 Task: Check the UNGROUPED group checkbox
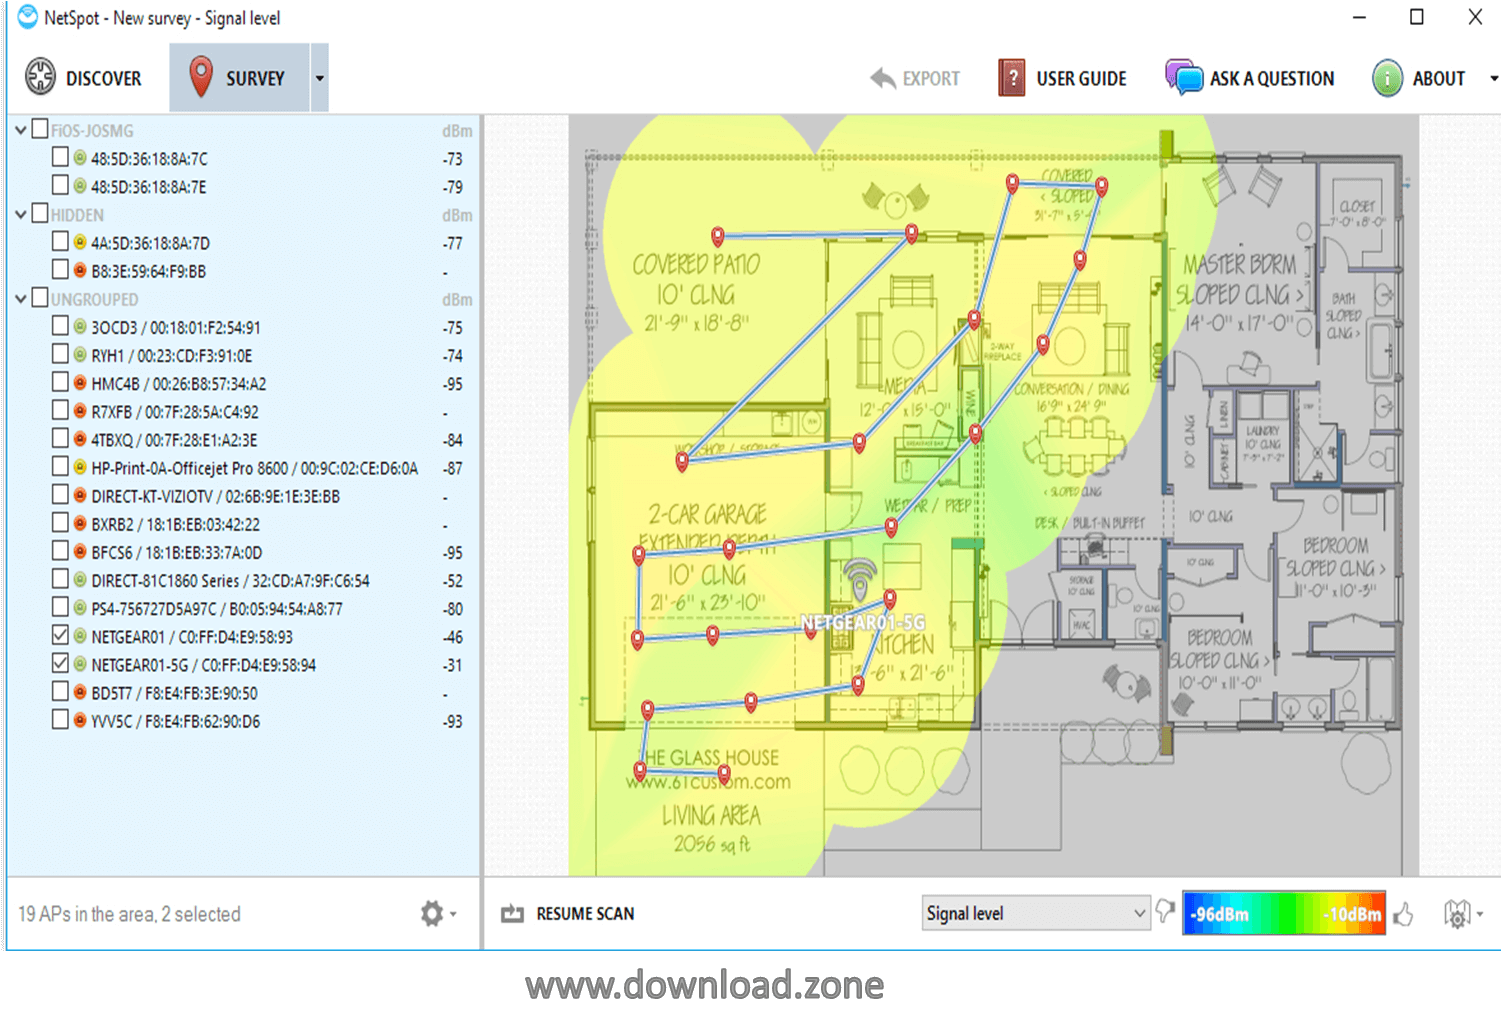coord(40,297)
